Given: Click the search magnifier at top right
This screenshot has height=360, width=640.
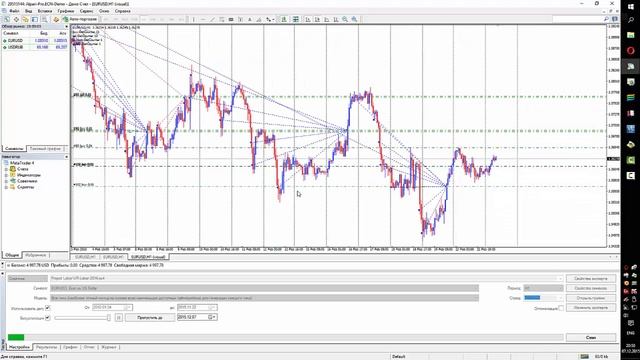Looking at the screenshot, I should point(606,19).
